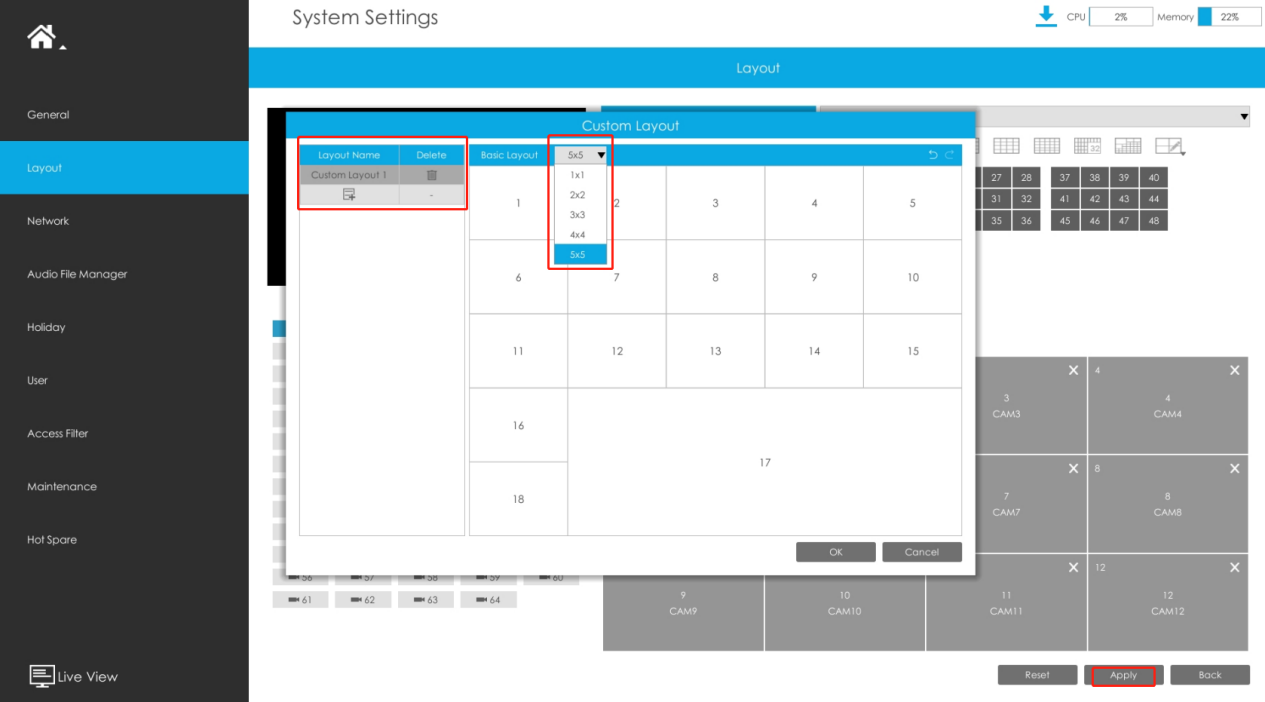The height and width of the screenshot is (702, 1265).
Task: Choose 2x2 from Basic Layout list
Action: click(581, 195)
